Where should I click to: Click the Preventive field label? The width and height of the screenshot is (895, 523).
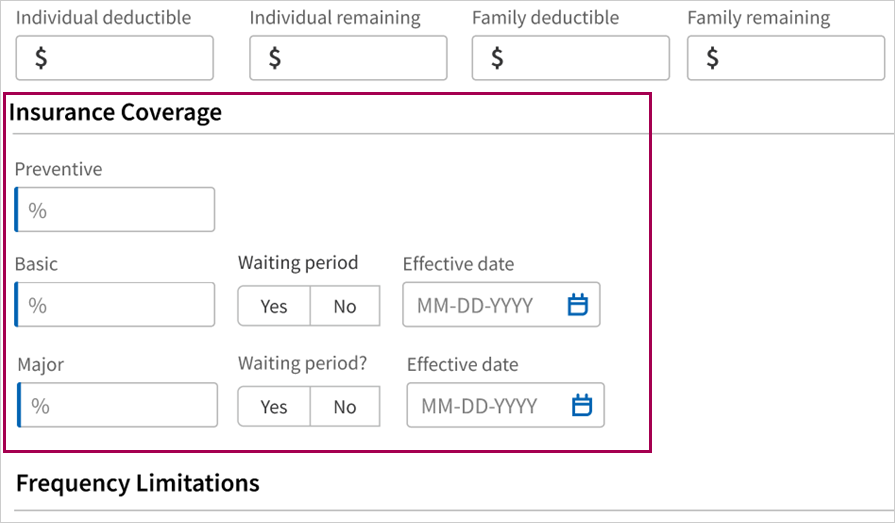point(58,169)
